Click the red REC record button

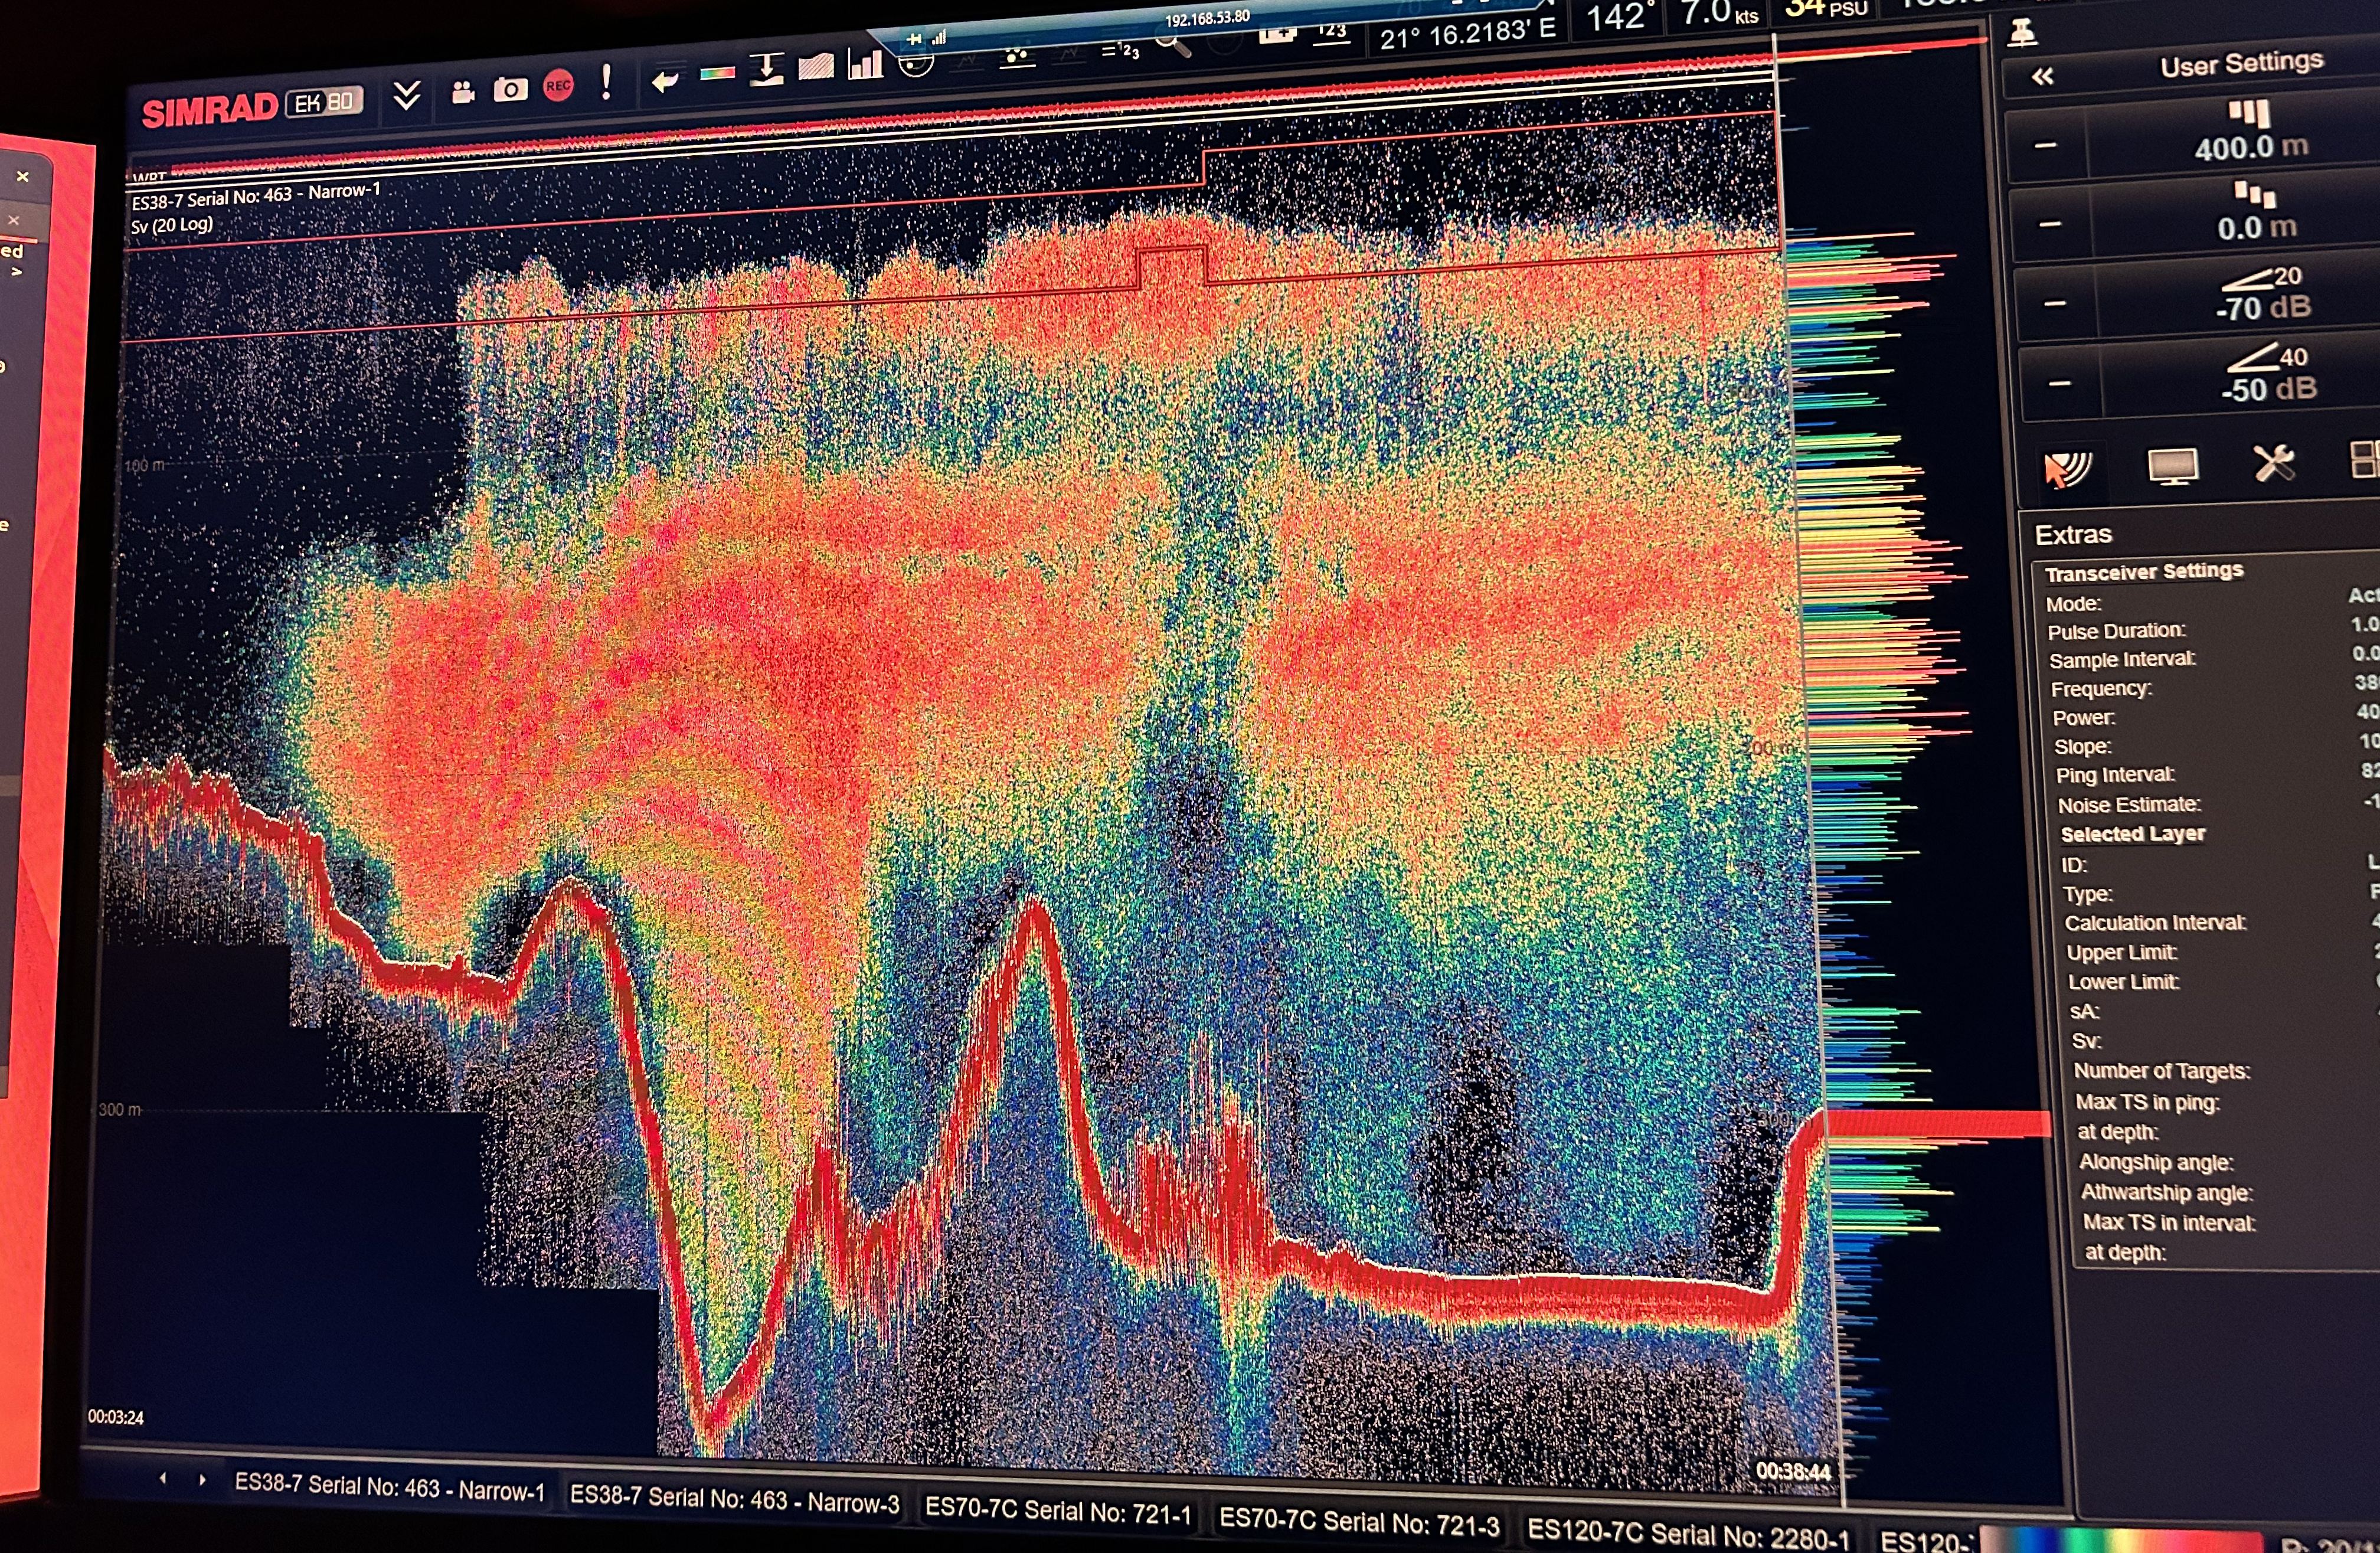click(558, 87)
